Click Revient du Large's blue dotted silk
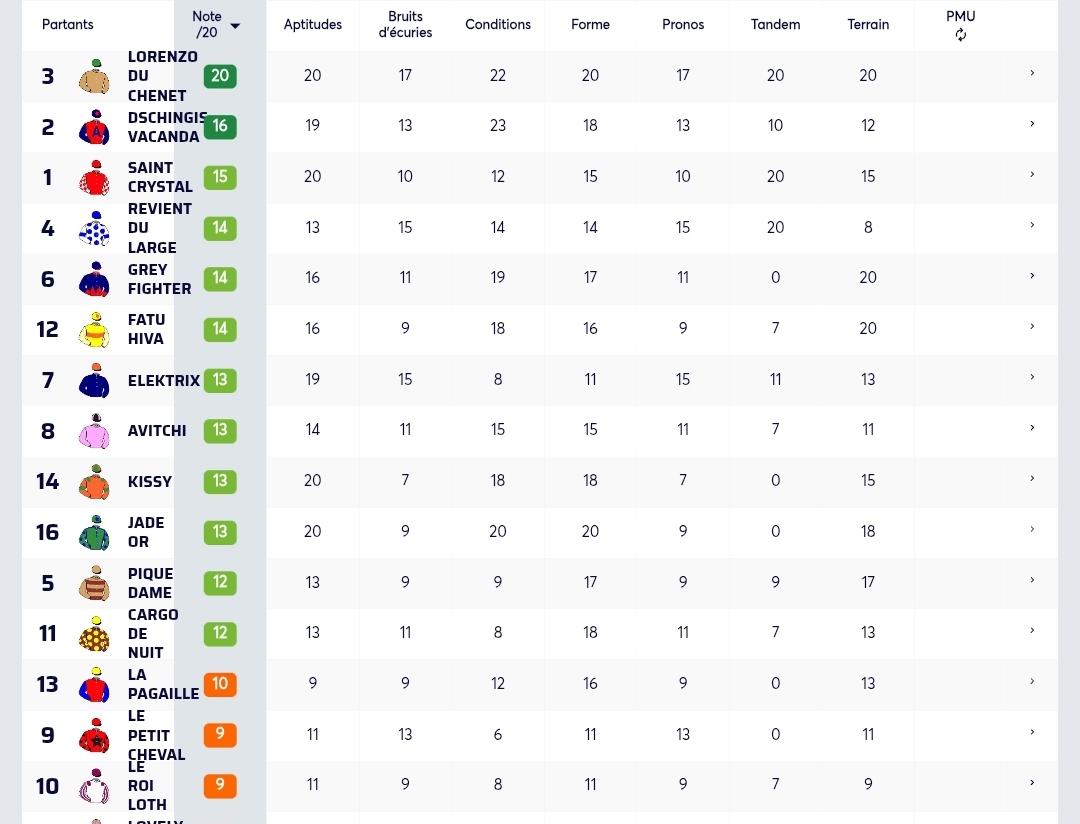 [x=94, y=229]
